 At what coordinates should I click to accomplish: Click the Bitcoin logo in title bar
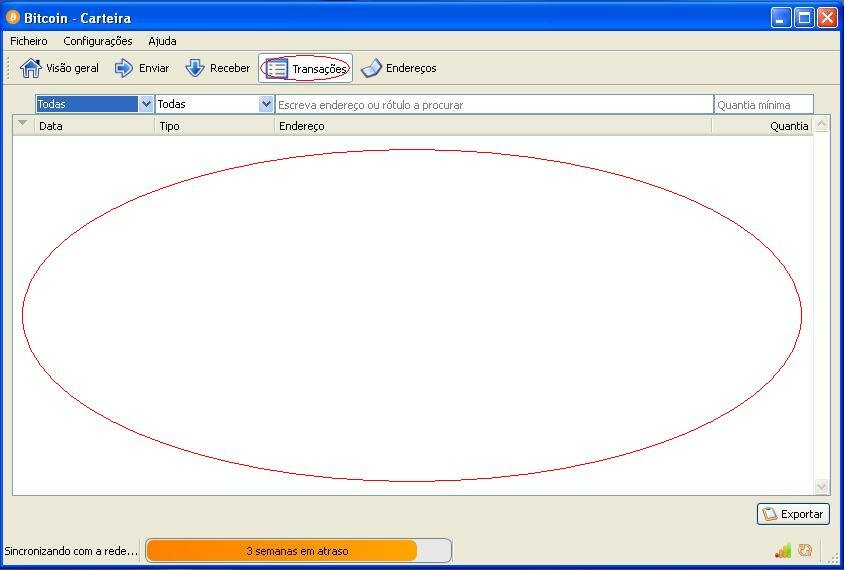point(12,17)
